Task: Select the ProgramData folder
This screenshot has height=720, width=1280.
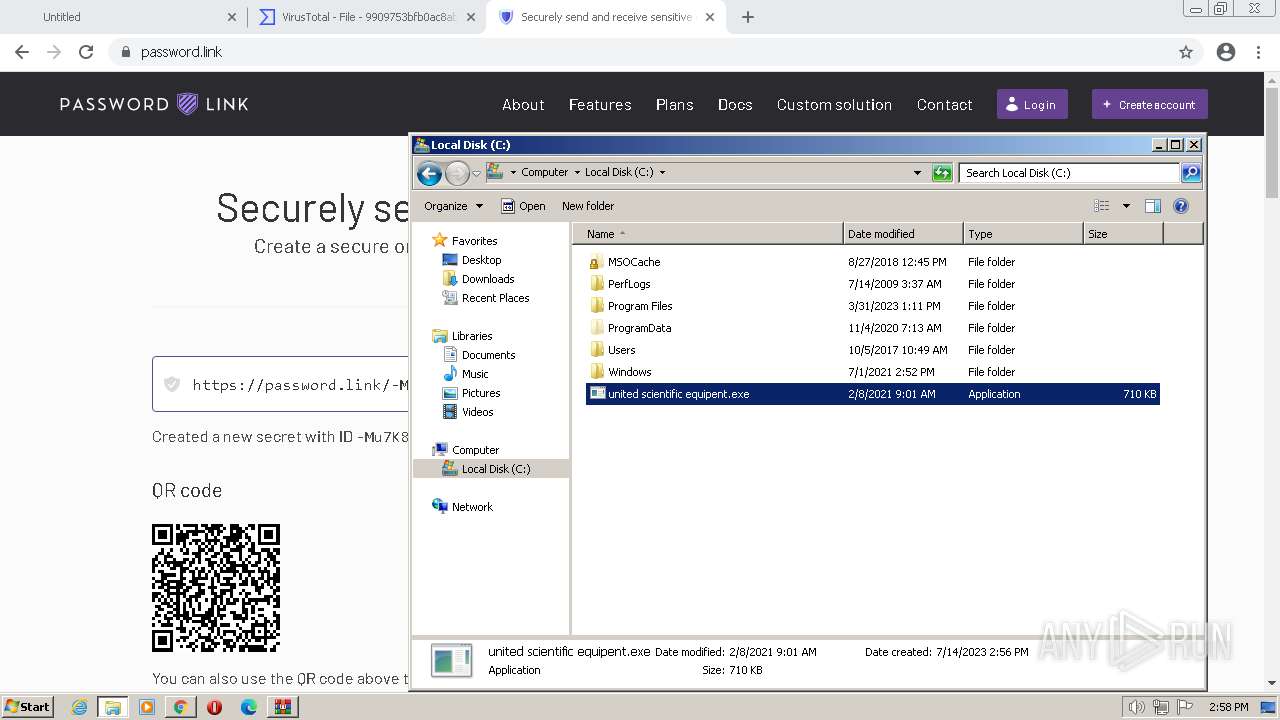Action: (x=639, y=328)
